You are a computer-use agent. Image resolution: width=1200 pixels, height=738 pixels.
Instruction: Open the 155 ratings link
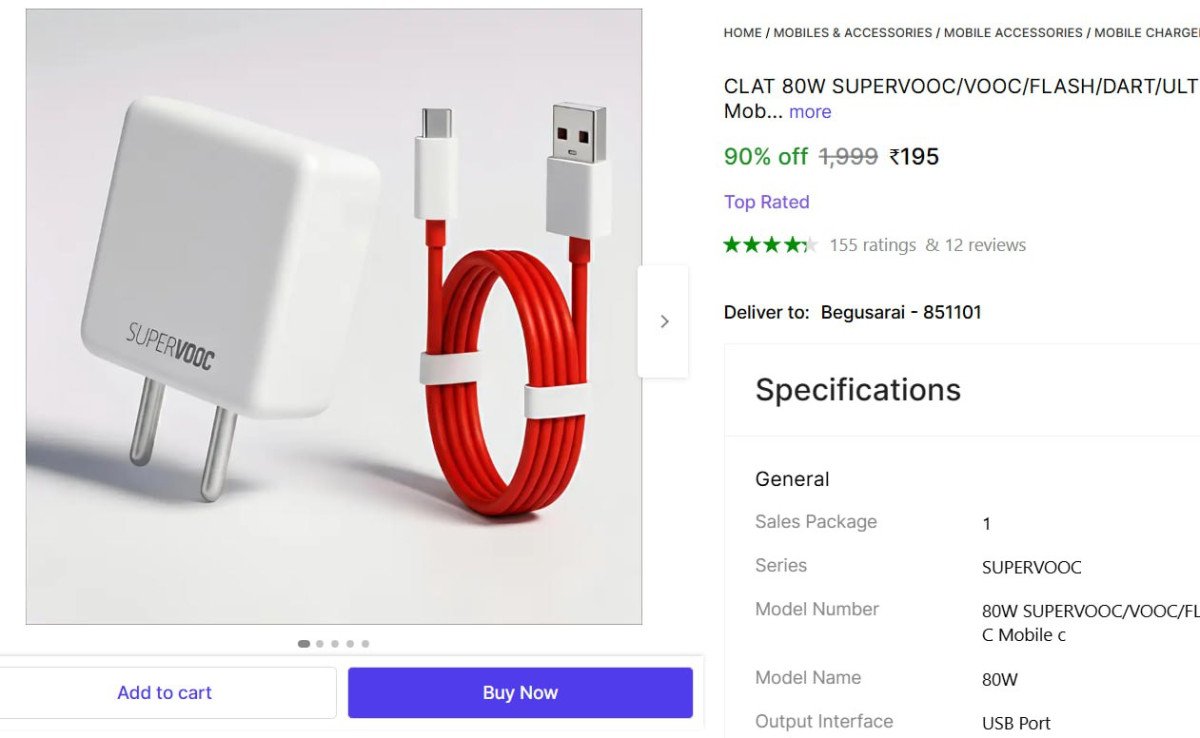(x=872, y=245)
